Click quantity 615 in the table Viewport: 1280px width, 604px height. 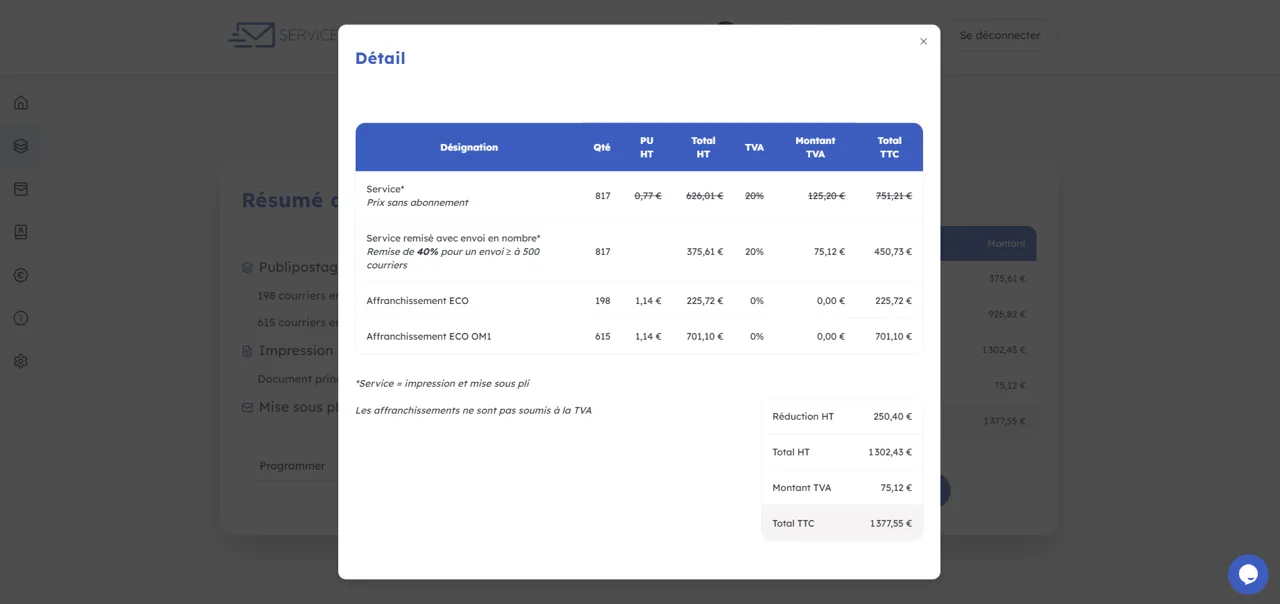[603, 337]
